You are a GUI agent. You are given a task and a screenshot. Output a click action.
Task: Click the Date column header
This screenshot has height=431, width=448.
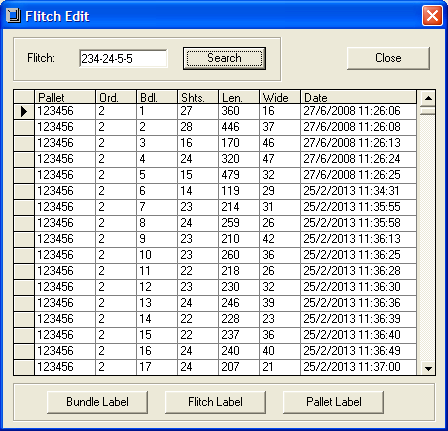(x=358, y=97)
